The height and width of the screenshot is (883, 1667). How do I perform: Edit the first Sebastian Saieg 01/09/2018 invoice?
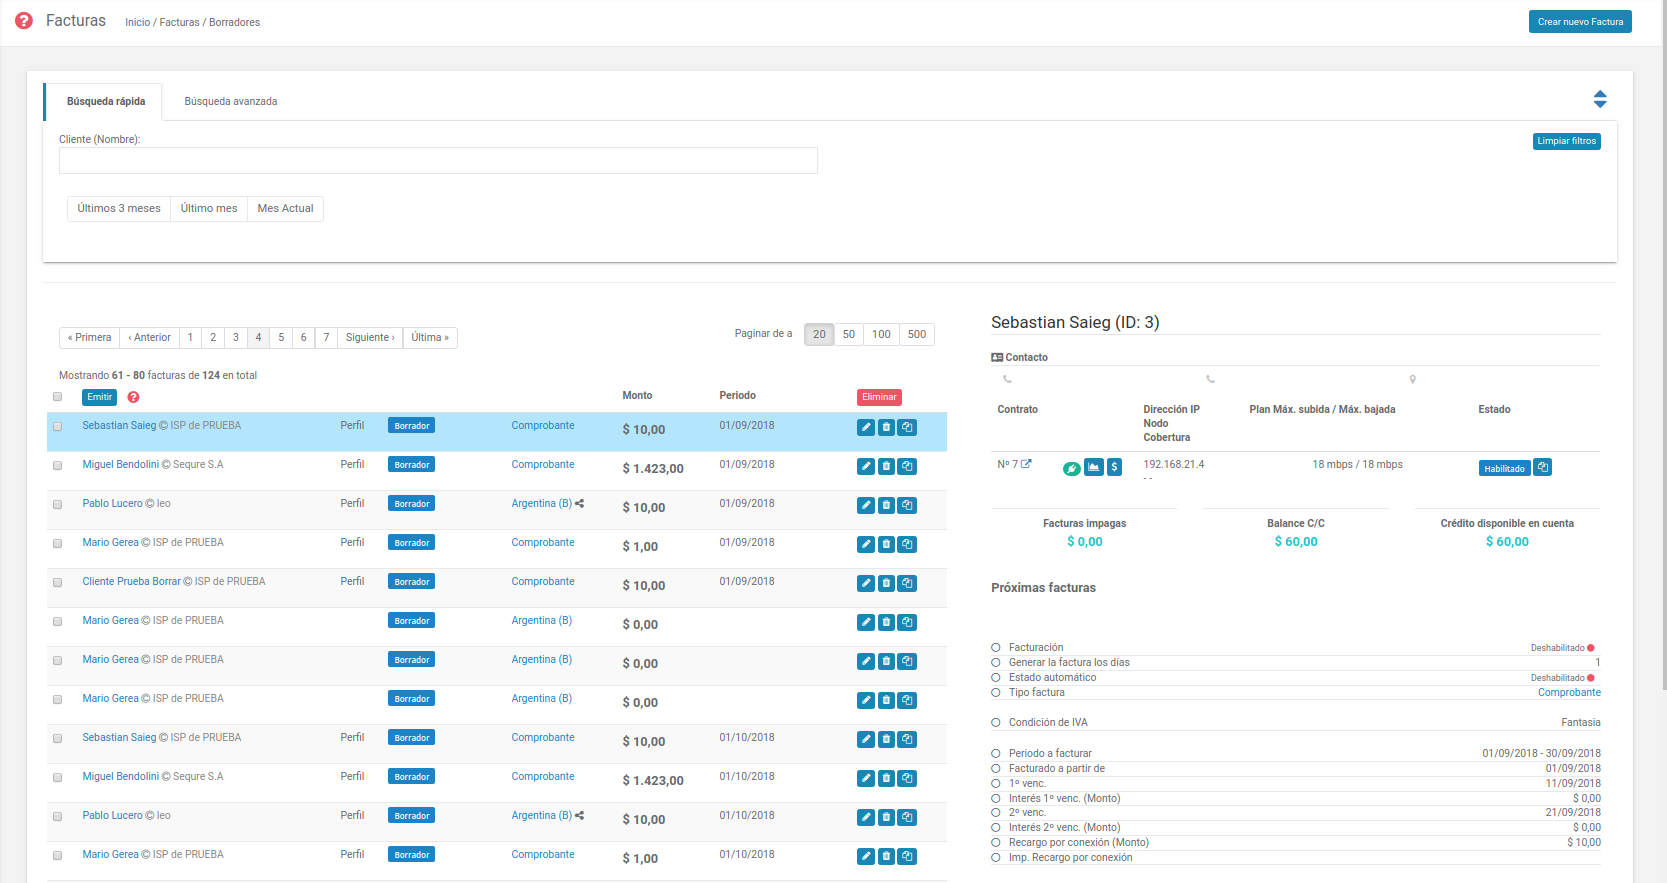[866, 427]
